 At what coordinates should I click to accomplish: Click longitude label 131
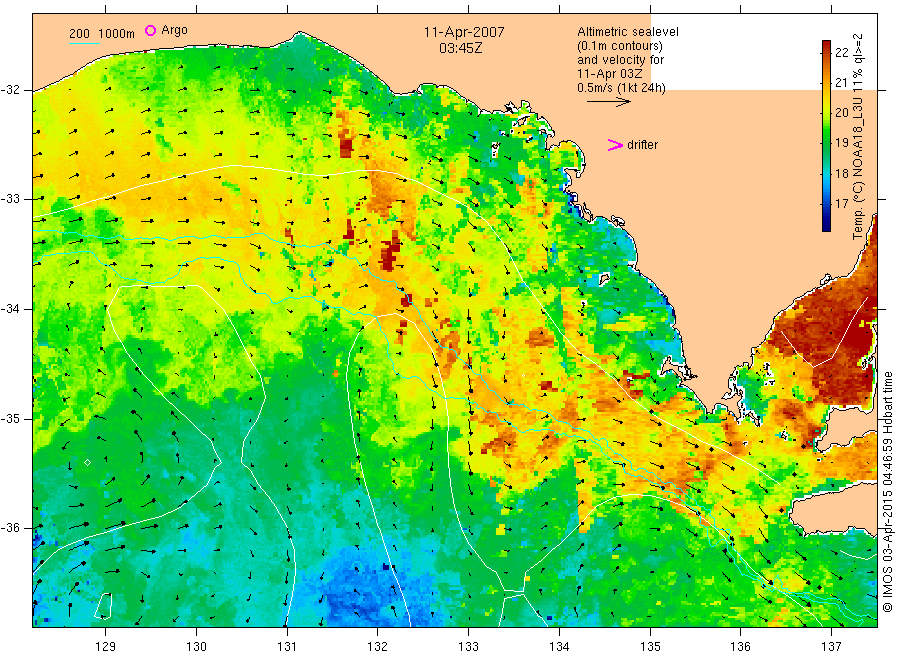click(x=287, y=647)
